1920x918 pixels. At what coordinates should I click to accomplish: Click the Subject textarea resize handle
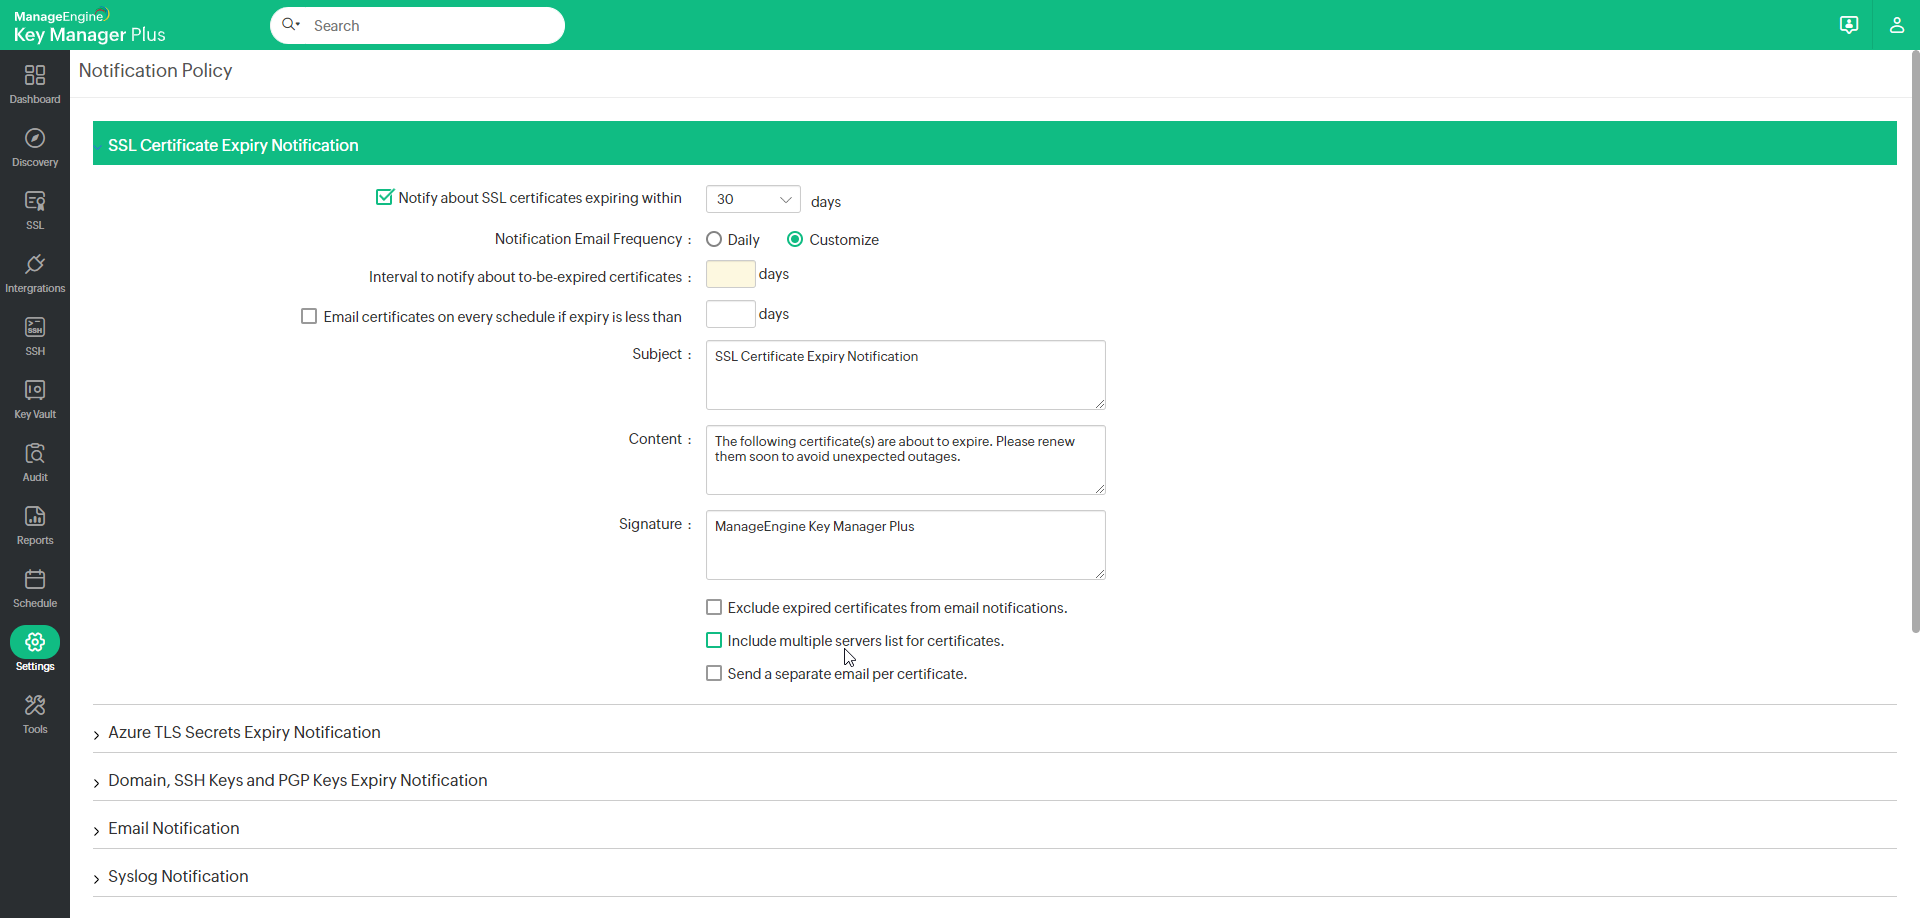pyautogui.click(x=1099, y=403)
